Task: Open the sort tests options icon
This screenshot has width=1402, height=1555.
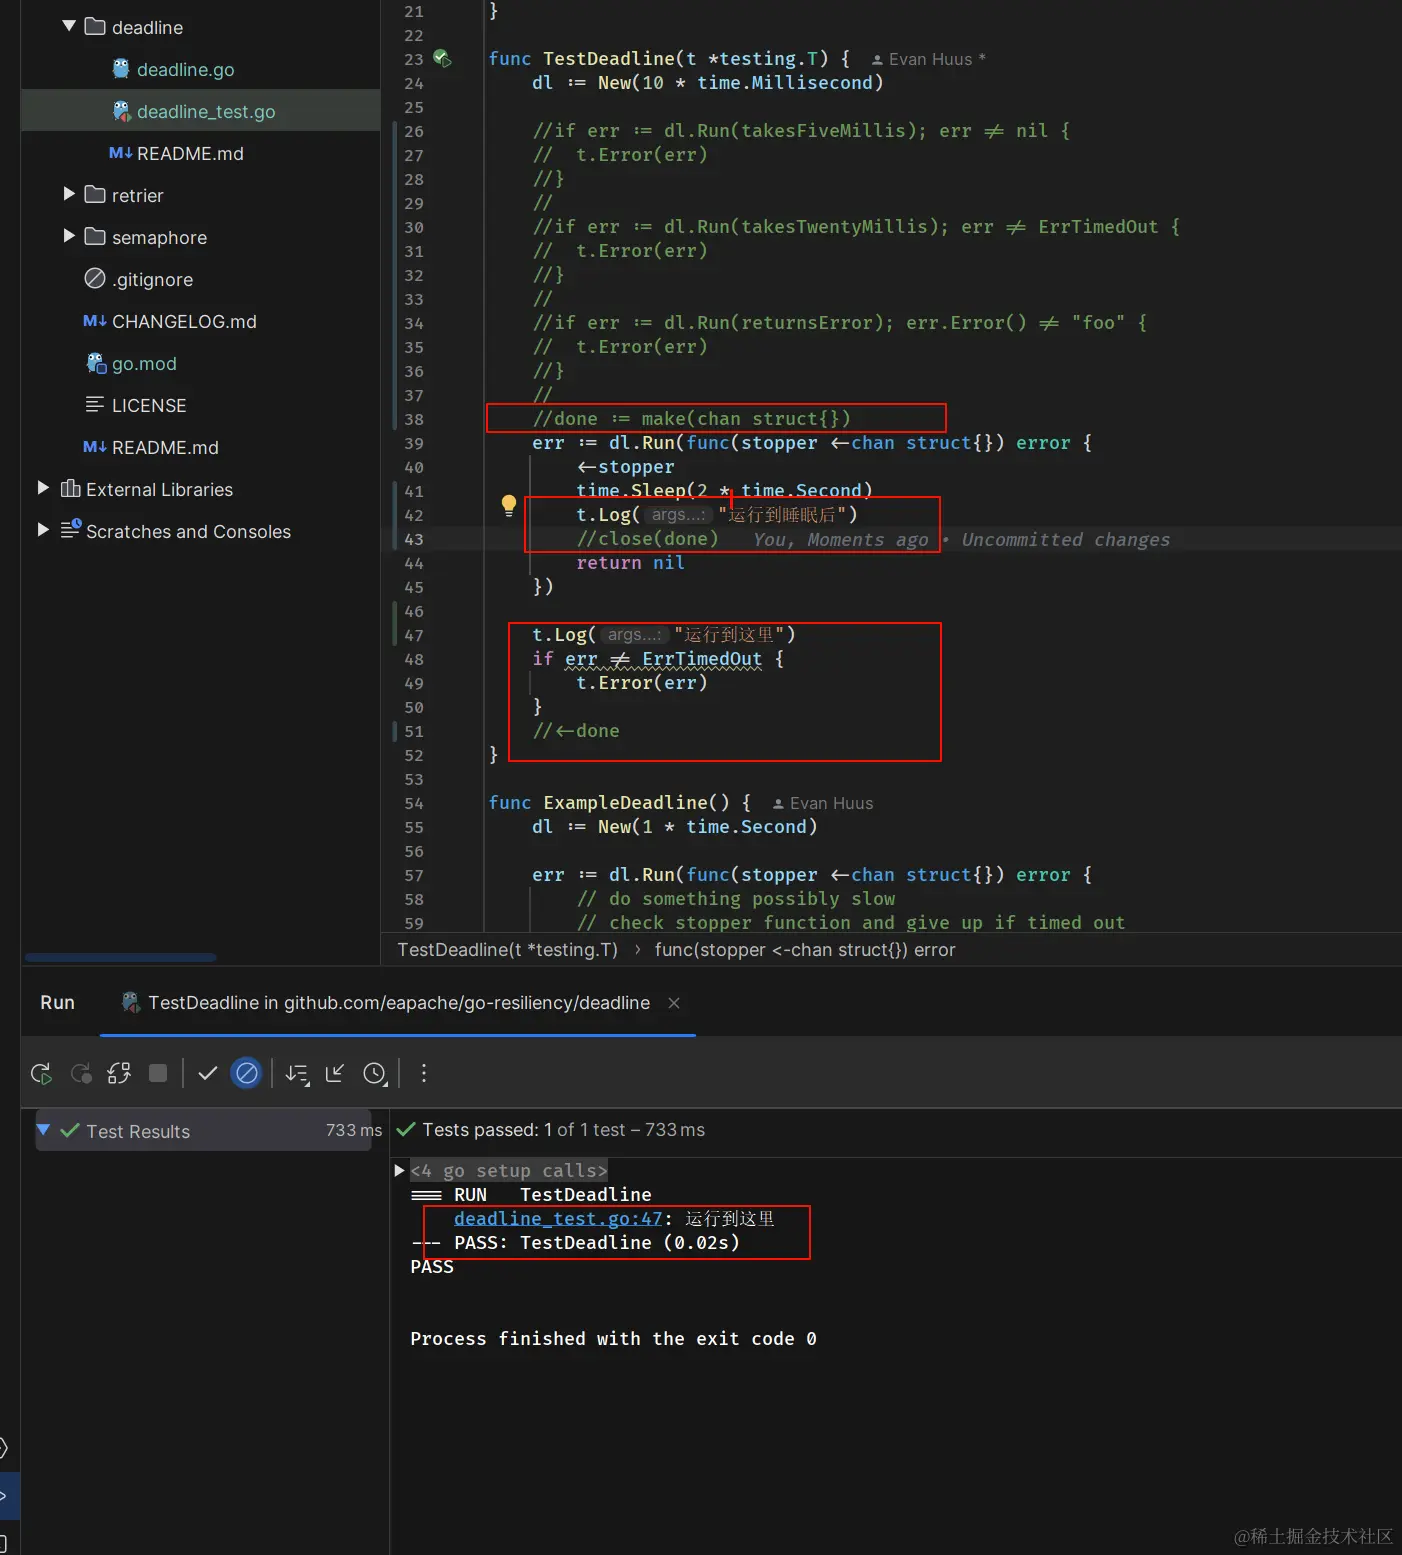Action: [297, 1074]
